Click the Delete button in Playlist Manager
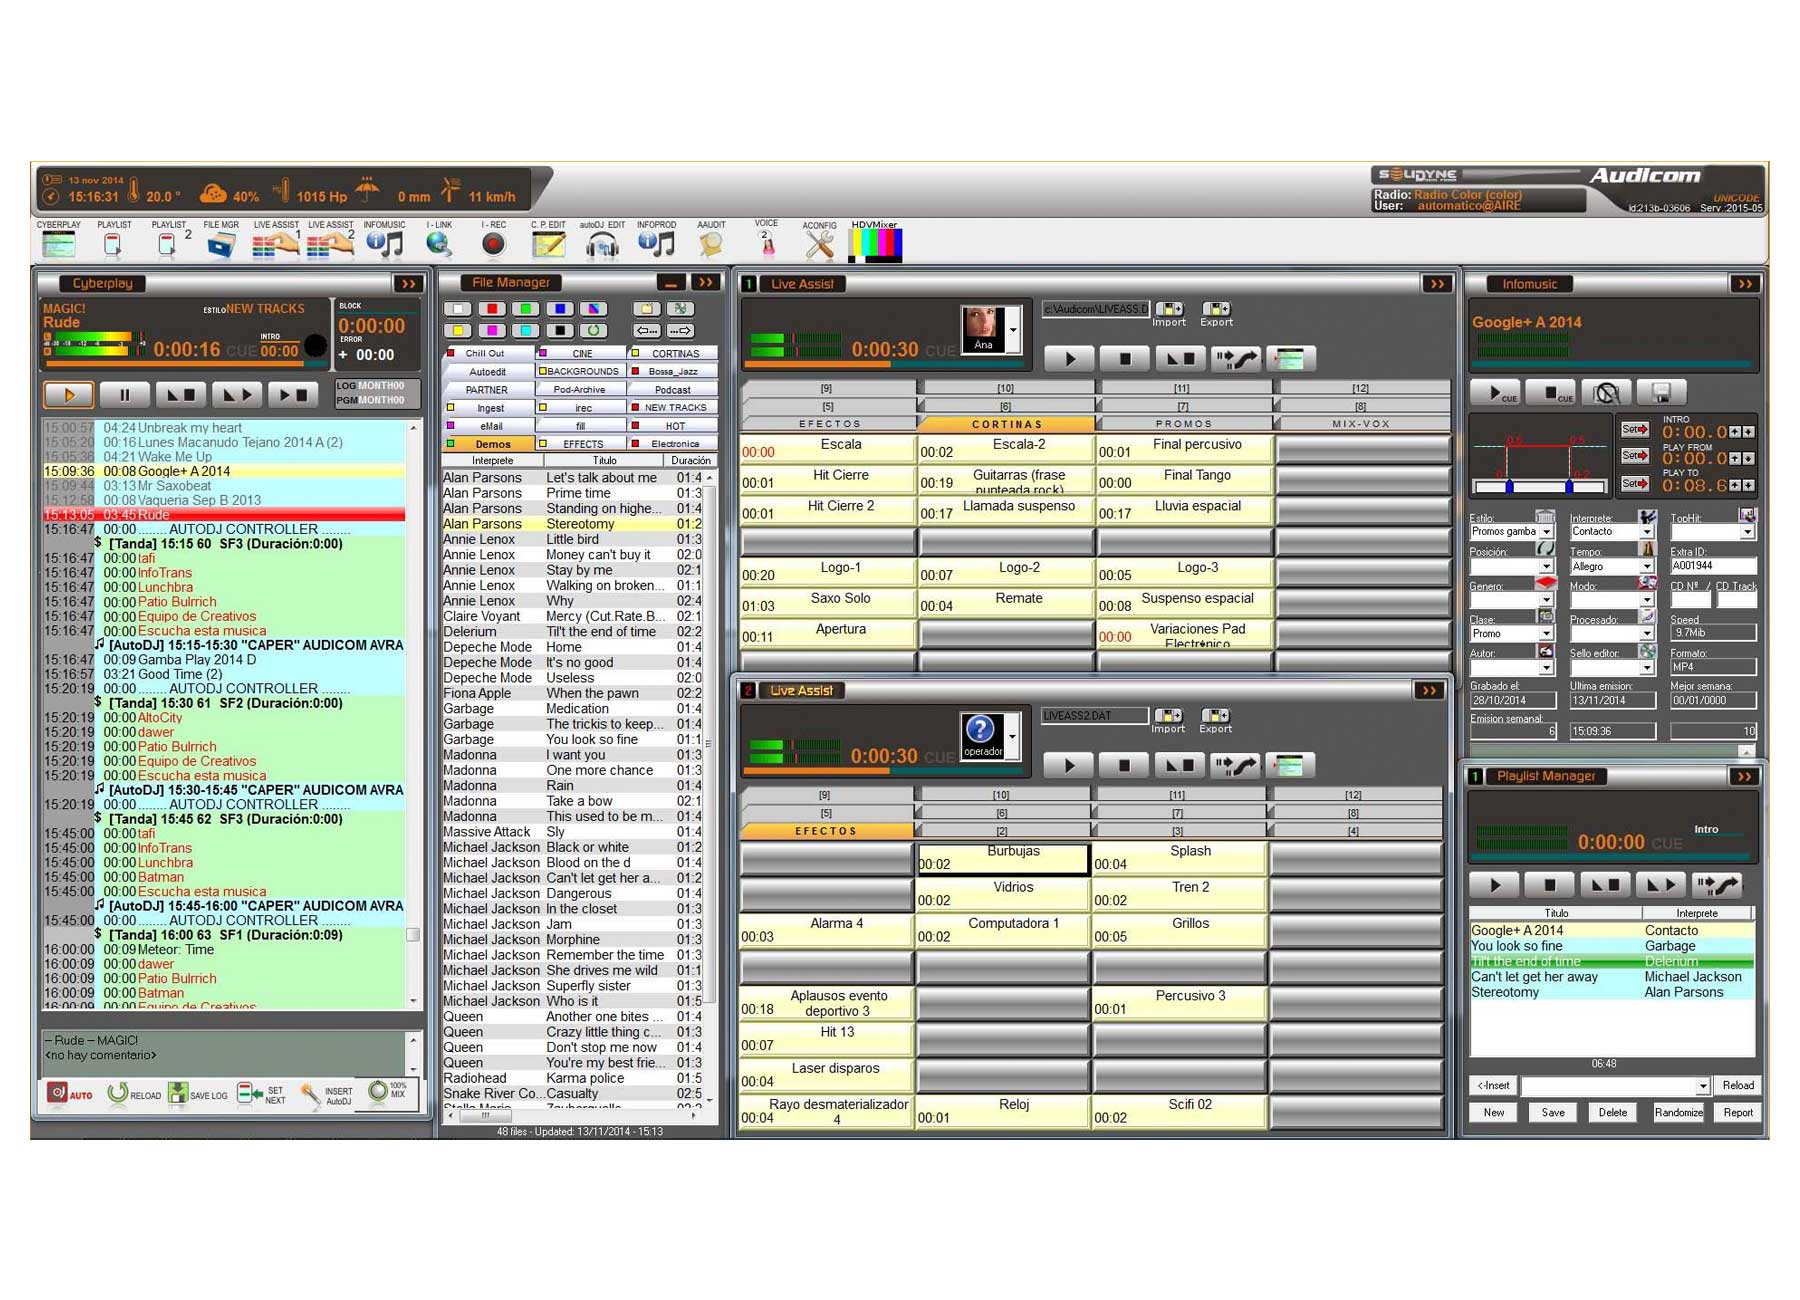 [x=1612, y=1113]
